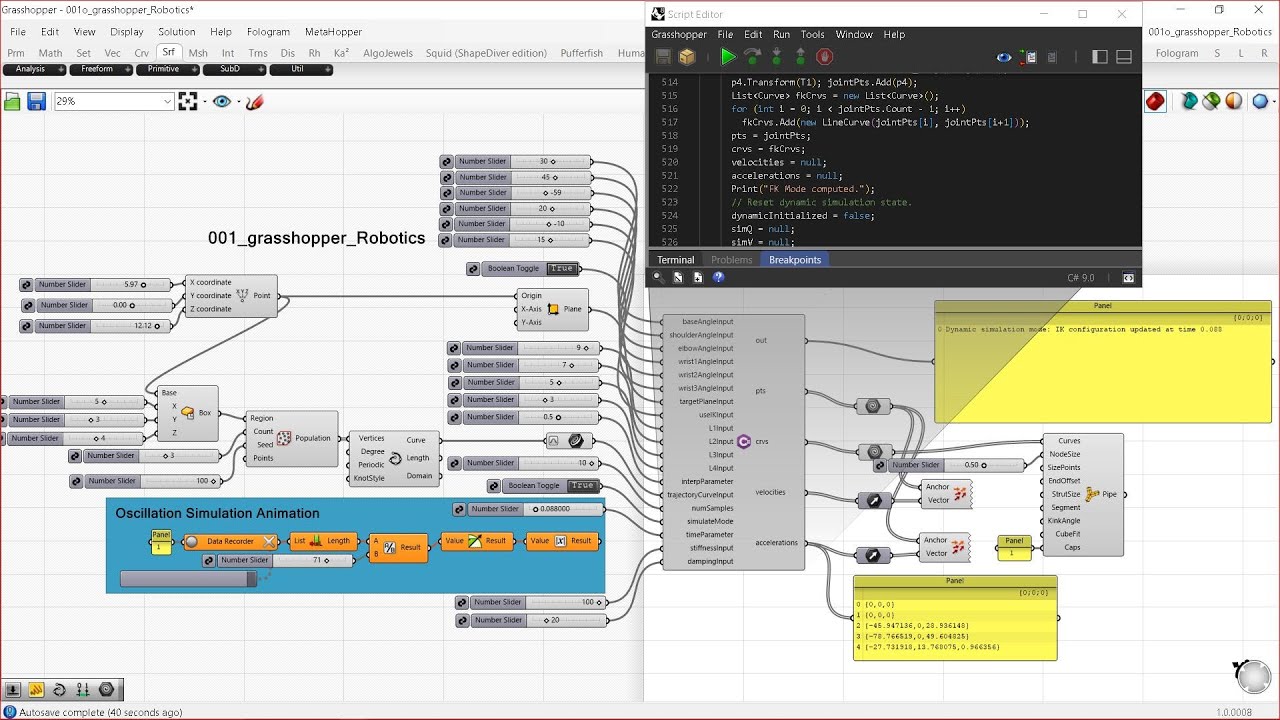1280x720 pixels.
Task: Switch to the Terminal tab
Action: (675, 260)
